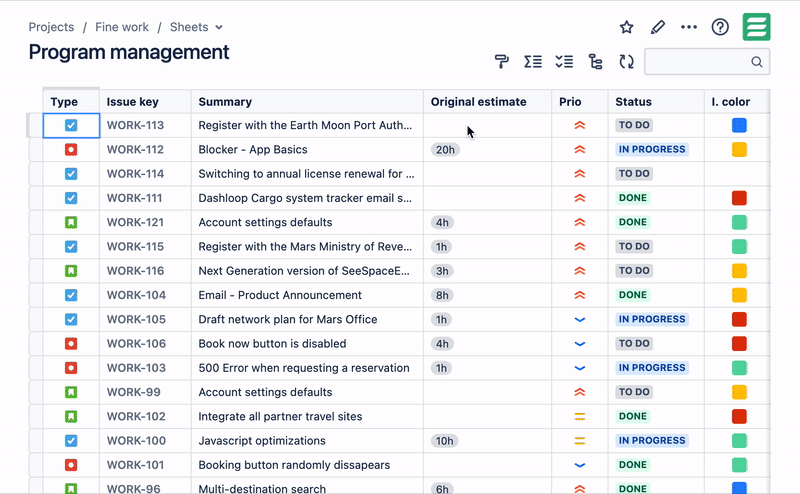This screenshot has height=494, width=800.
Task: Open IN PROGRESS status of WORK-105
Action: [x=652, y=319]
